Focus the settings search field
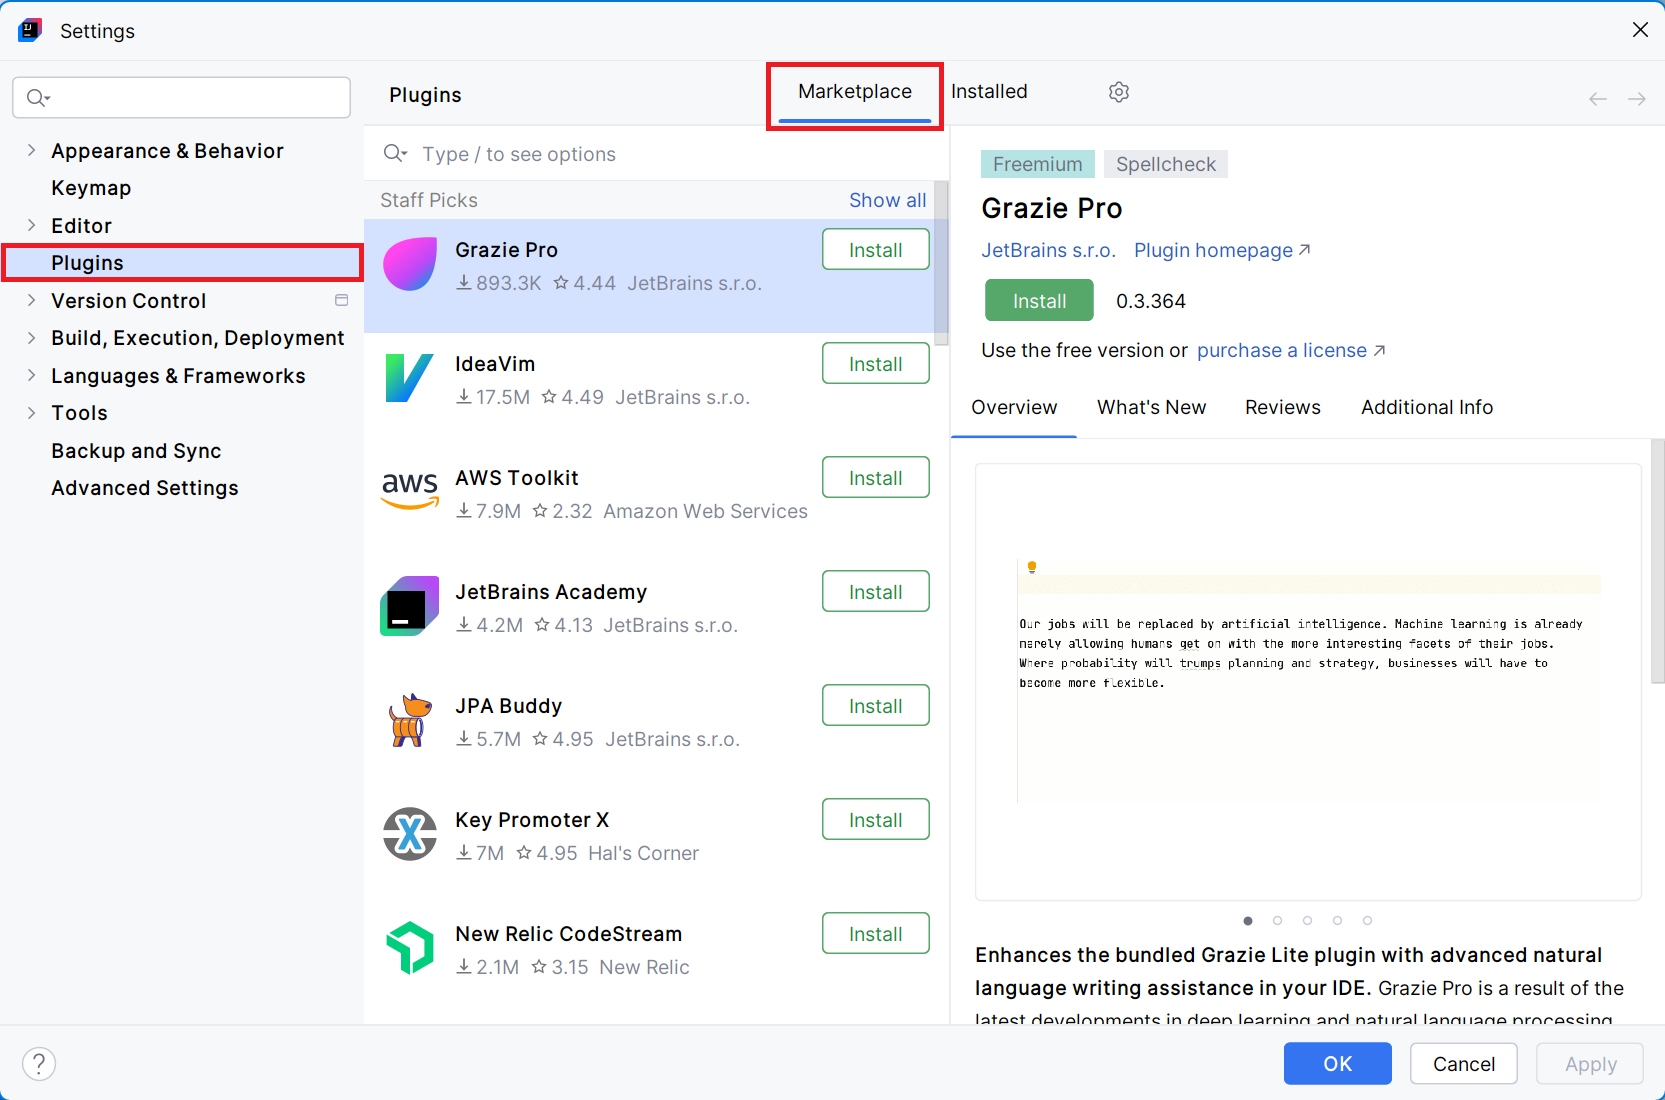This screenshot has width=1665, height=1100. coord(181,97)
